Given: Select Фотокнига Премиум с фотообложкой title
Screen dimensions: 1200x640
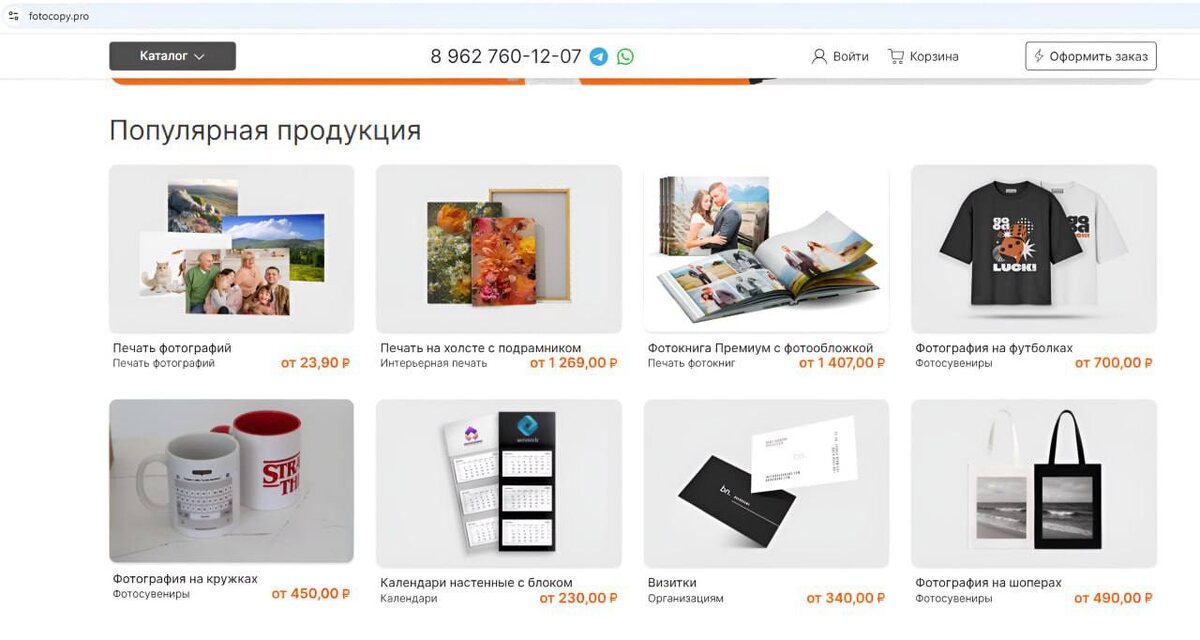Looking at the screenshot, I should pyautogui.click(x=760, y=348).
